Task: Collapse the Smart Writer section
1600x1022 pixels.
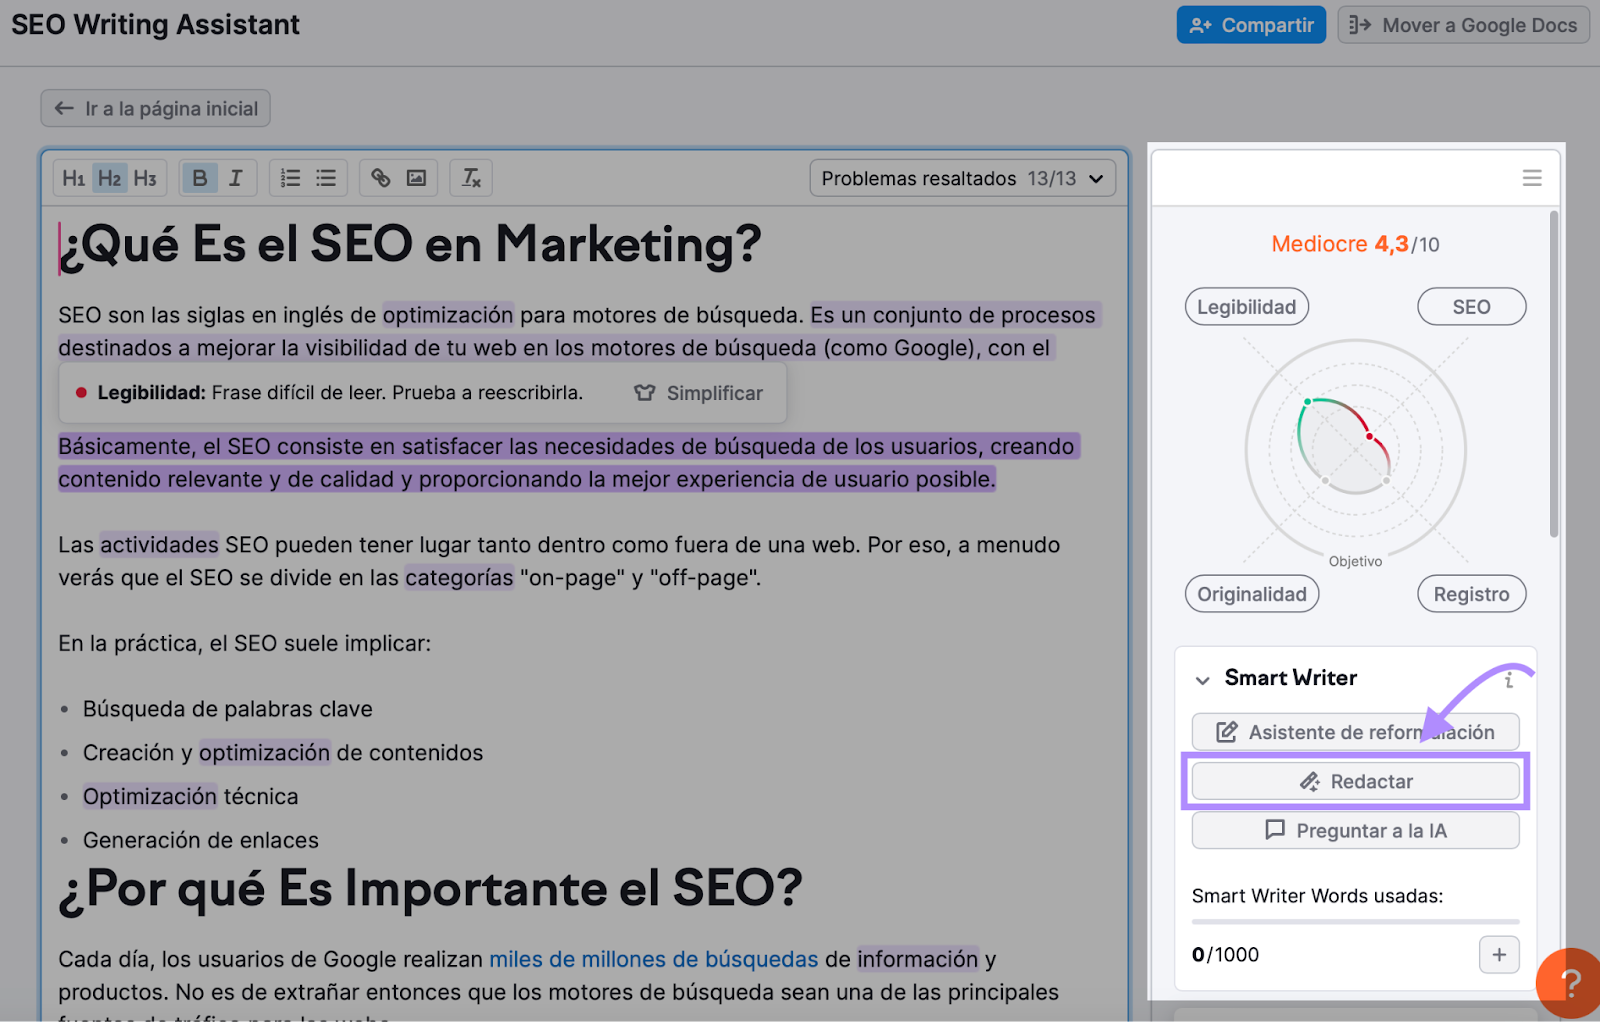Action: click(x=1202, y=679)
